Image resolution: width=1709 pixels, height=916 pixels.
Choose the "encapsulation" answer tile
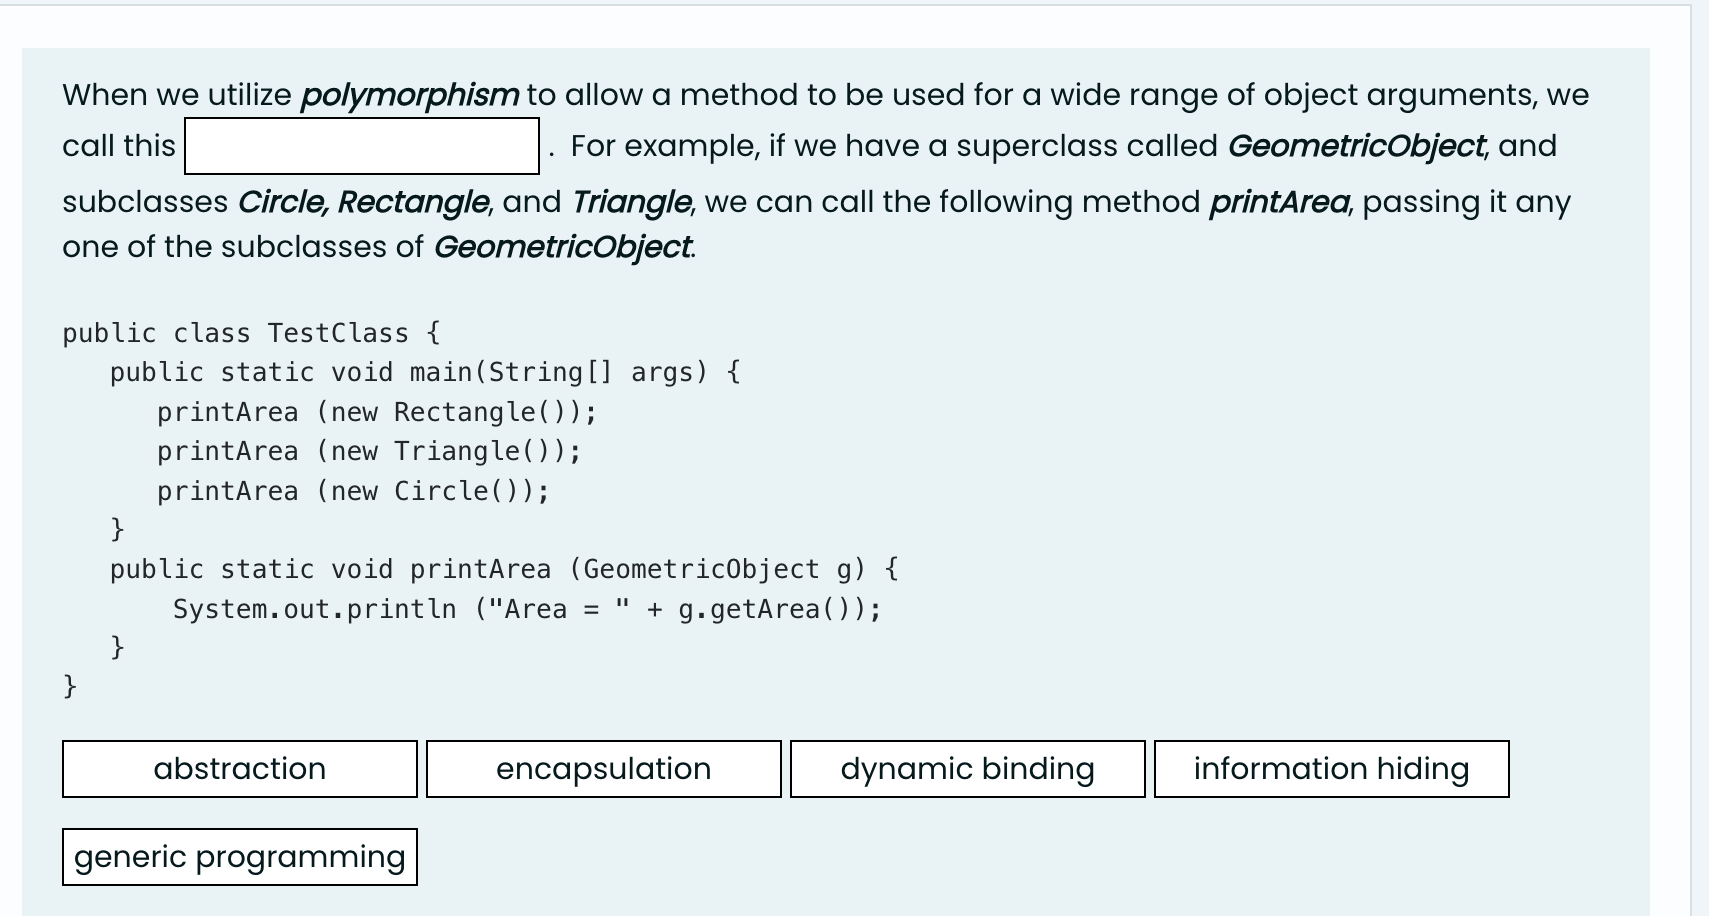click(x=604, y=769)
